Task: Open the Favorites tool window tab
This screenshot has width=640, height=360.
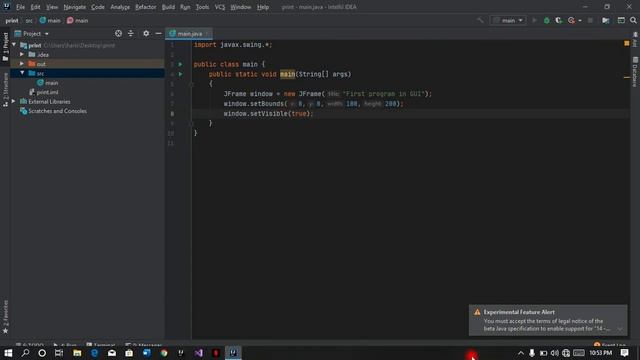Action: pyautogui.click(x=5, y=317)
